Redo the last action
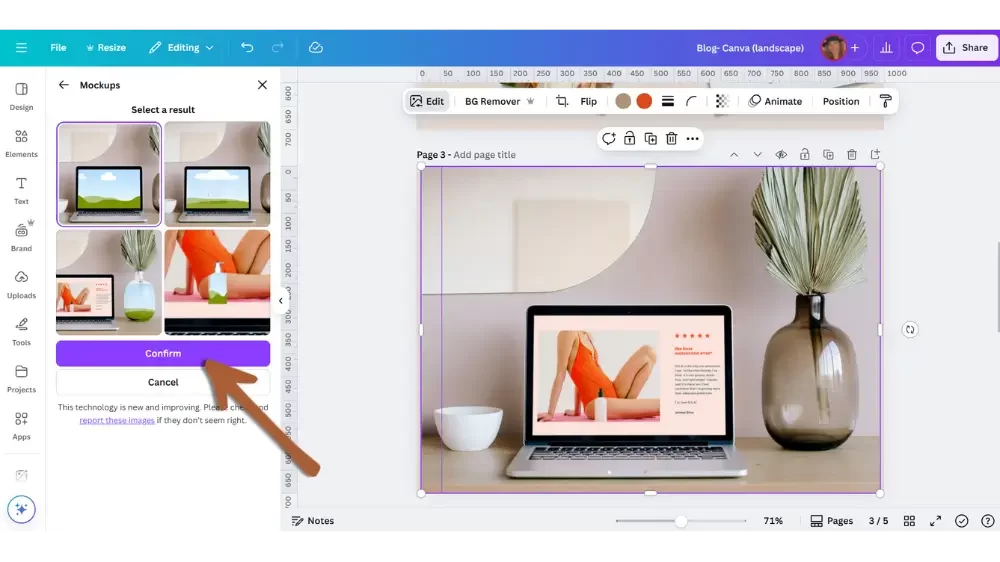 click(x=277, y=48)
